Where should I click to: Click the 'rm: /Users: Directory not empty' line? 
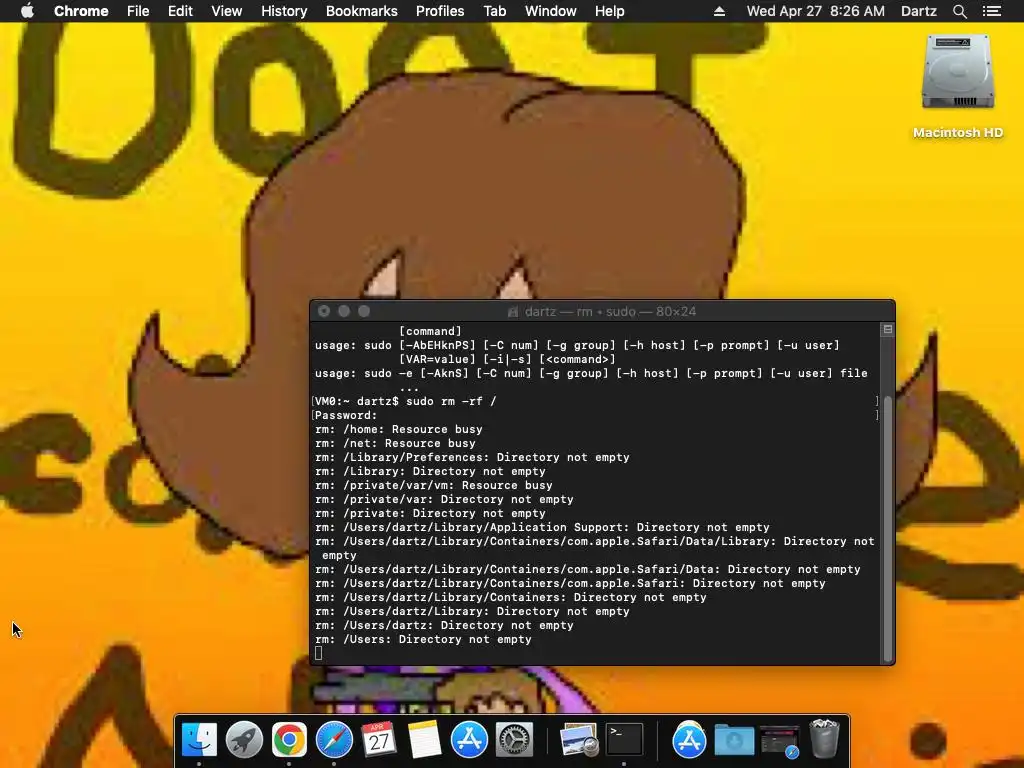(423, 640)
